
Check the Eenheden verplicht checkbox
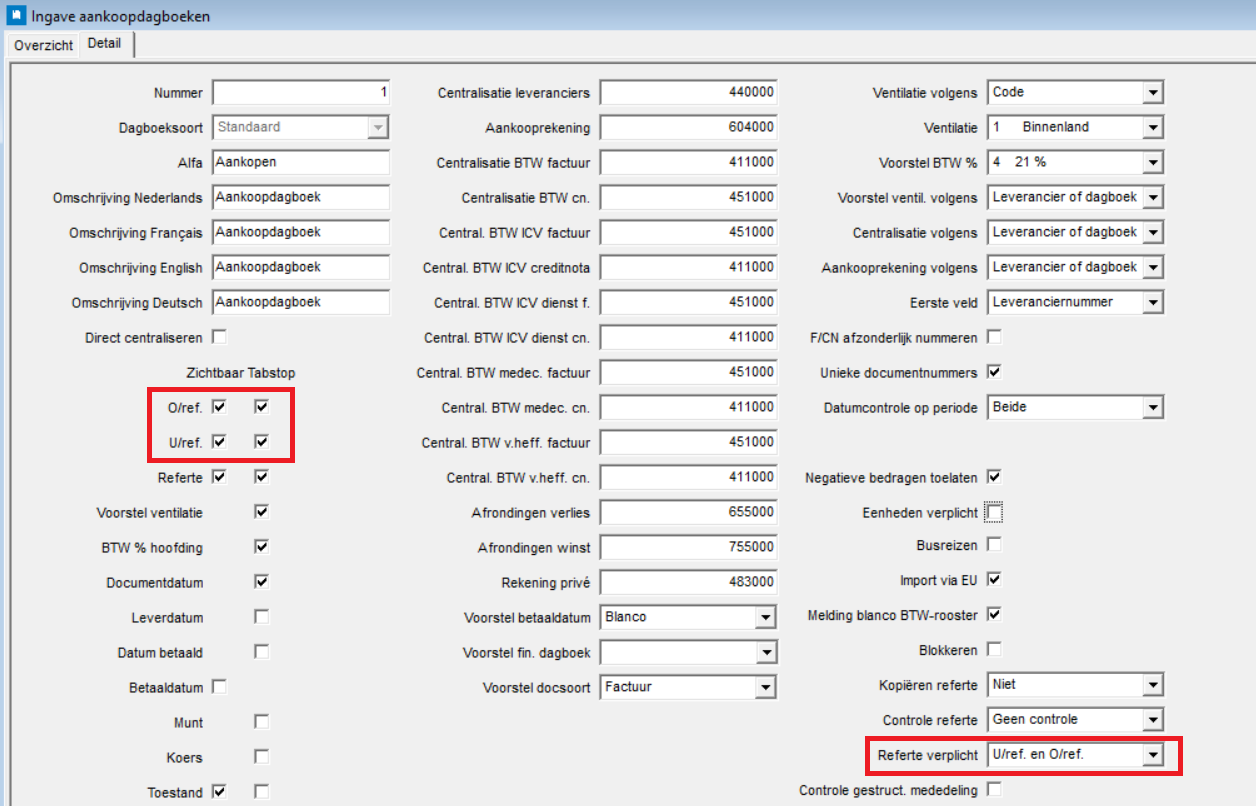pyautogui.click(x=994, y=513)
